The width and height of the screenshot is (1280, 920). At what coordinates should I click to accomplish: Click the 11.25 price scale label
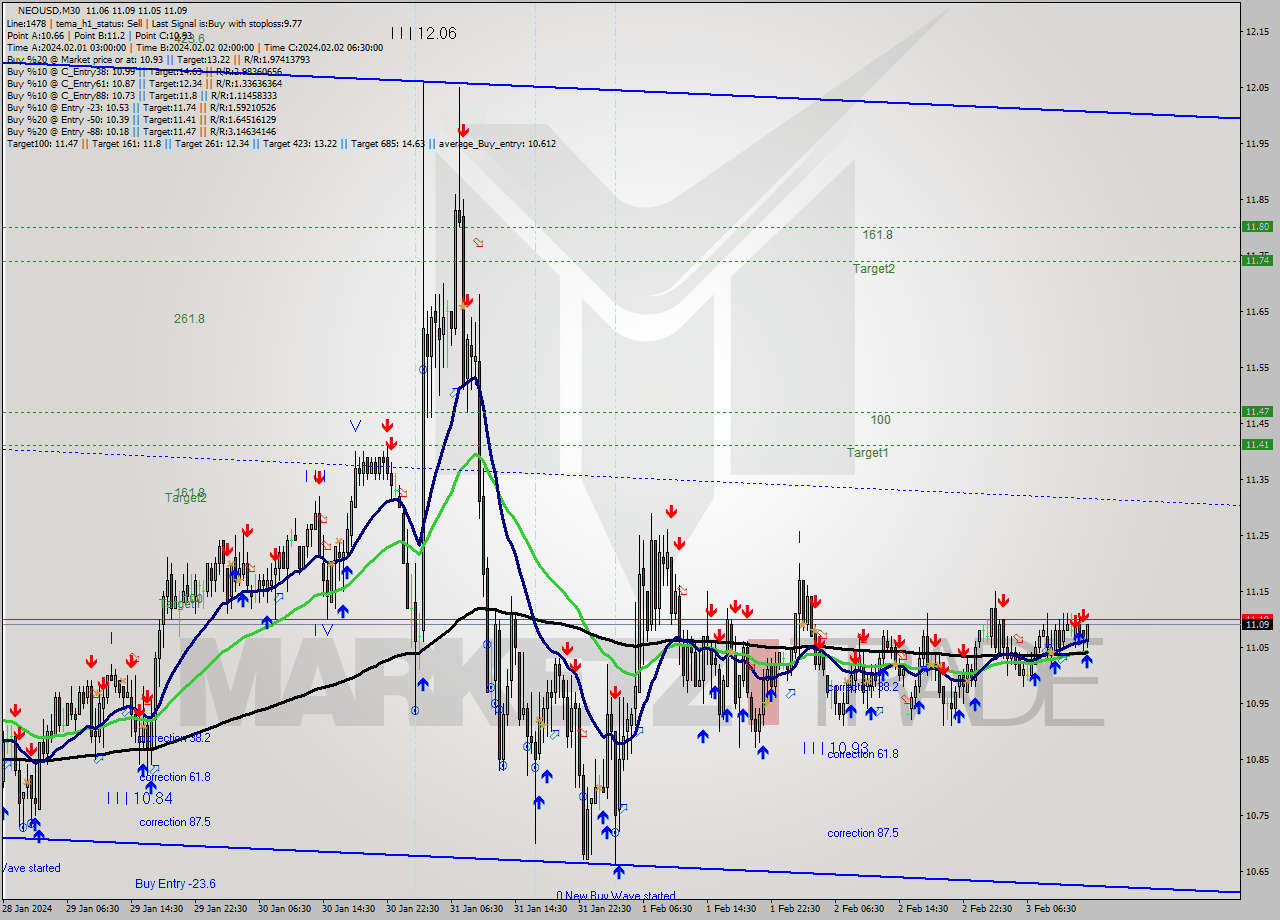tap(1257, 536)
